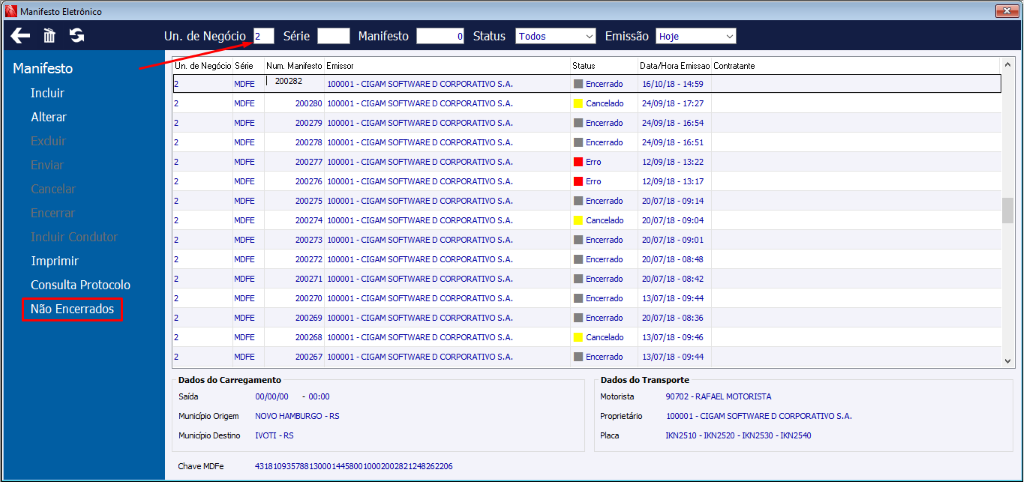The width and height of the screenshot is (1024, 482).
Task: Click the date 20/07/18 - 08:48
Action: (x=673, y=259)
